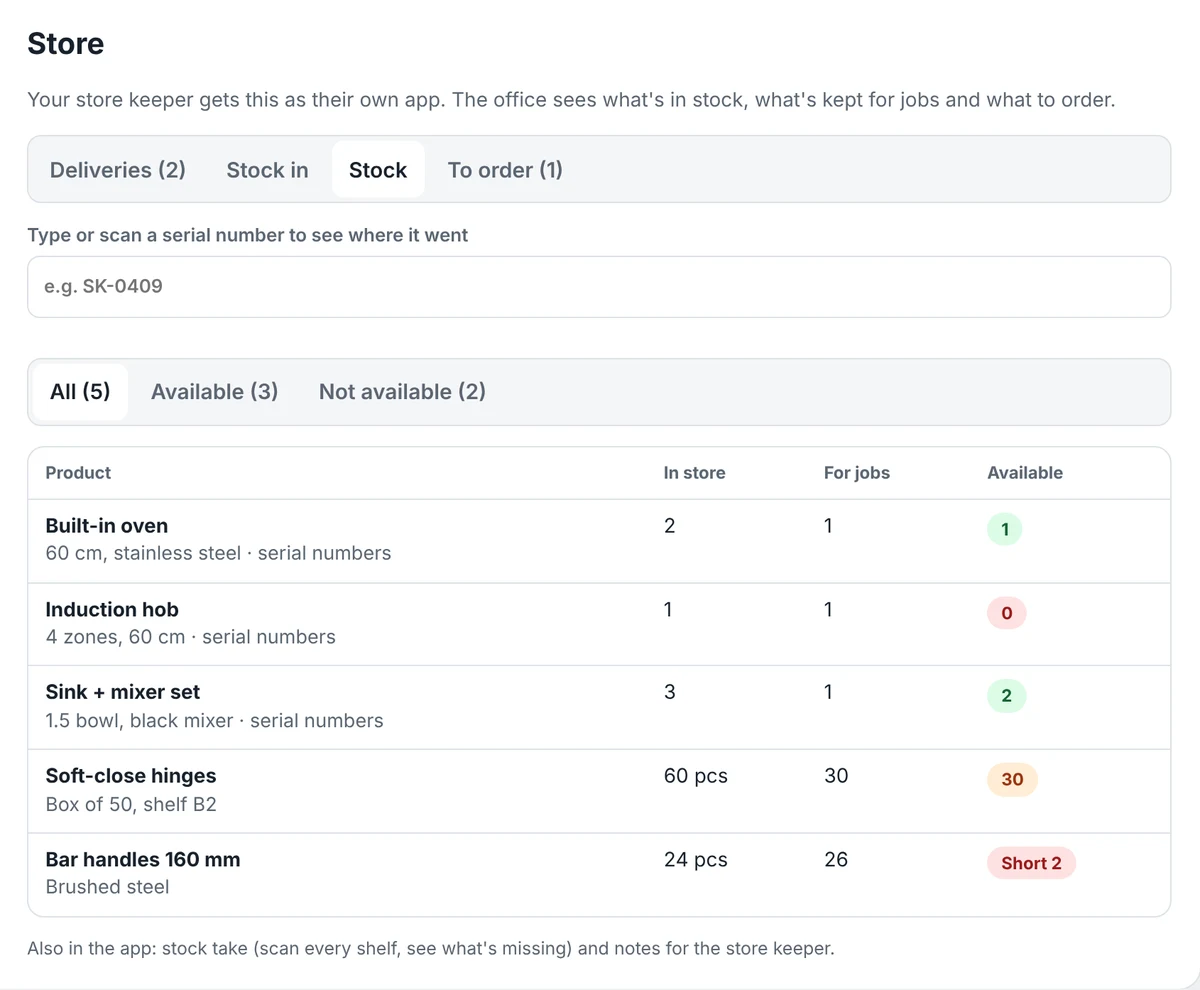This screenshot has height=990, width=1200.
Task: Click the orange 30 badge for Soft-close hinges
Action: (1012, 780)
